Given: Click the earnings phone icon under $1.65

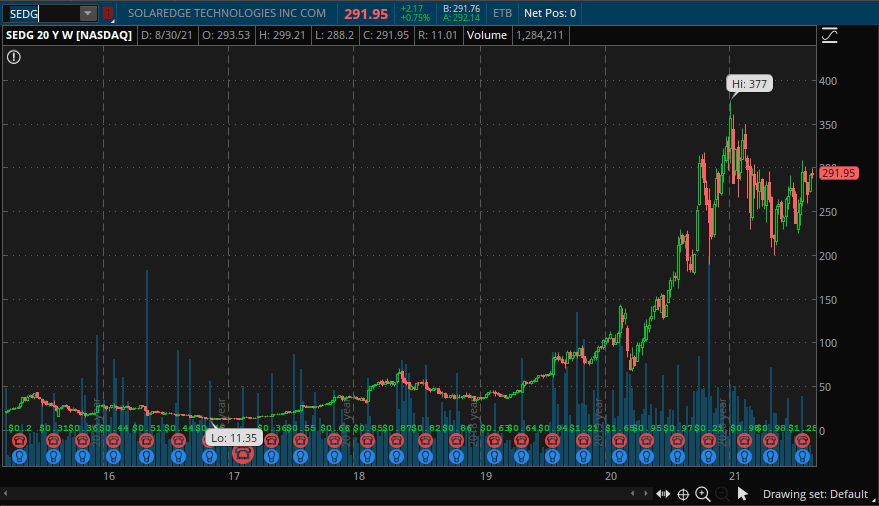Looking at the screenshot, I should pos(619,441).
